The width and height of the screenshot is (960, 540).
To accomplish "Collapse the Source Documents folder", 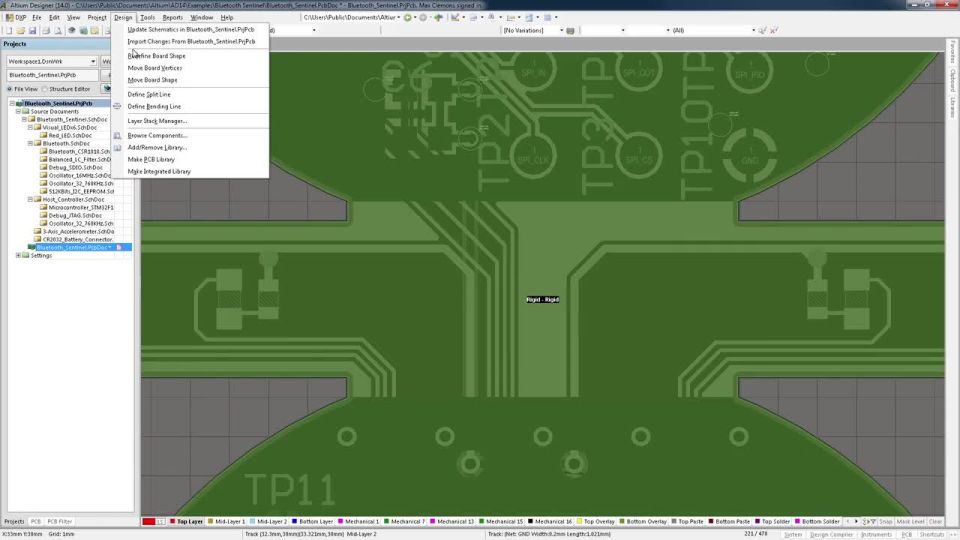I will coord(18,111).
